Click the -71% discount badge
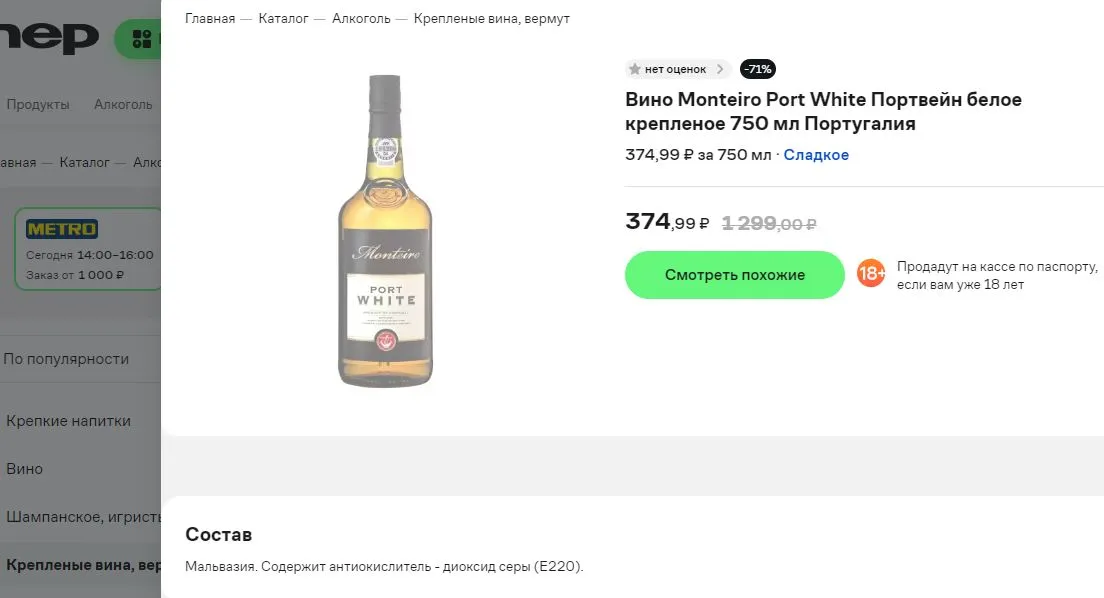The image size is (1104, 598). coord(758,69)
